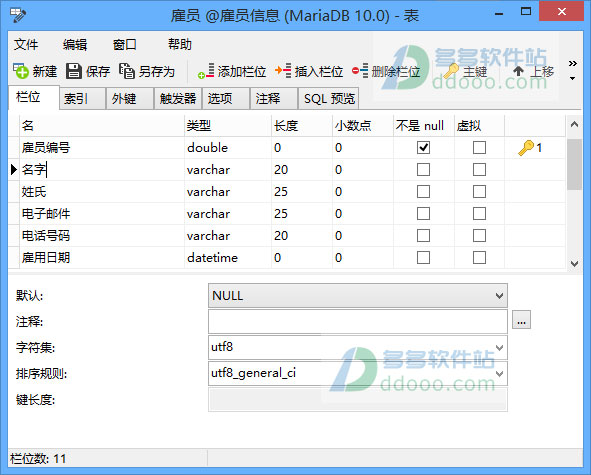Click the toolbar overflow chevron
The image size is (591, 475).
(x=573, y=63)
